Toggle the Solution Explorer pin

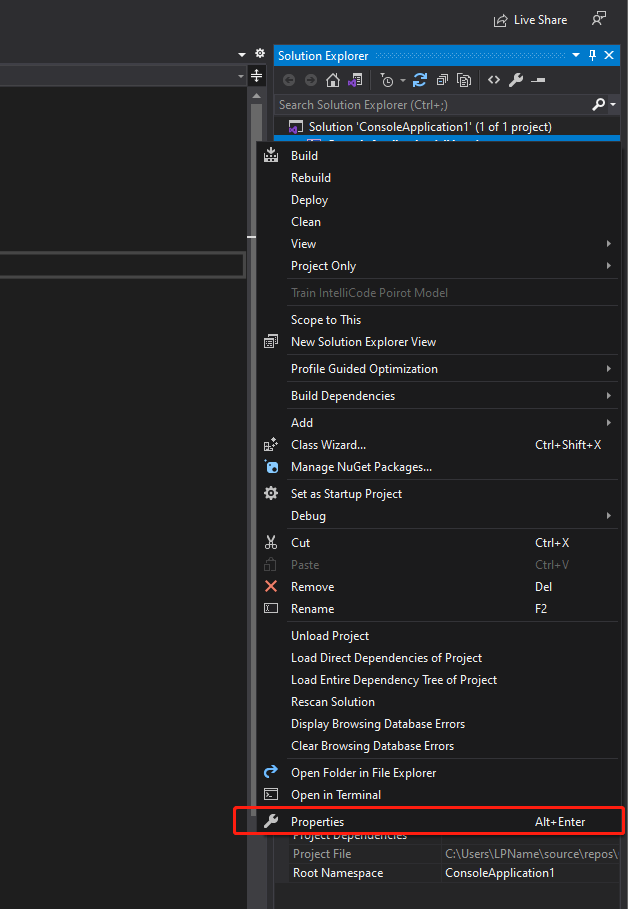[x=593, y=55]
